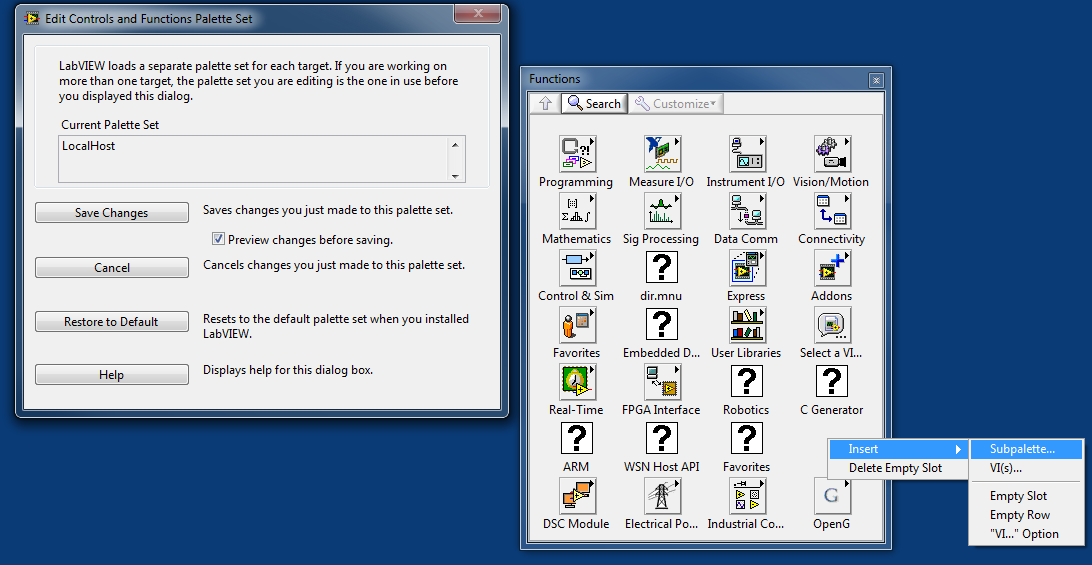This screenshot has width=1092, height=565.
Task: Choose Delete Empty Slot menu entry
Action: [898, 468]
